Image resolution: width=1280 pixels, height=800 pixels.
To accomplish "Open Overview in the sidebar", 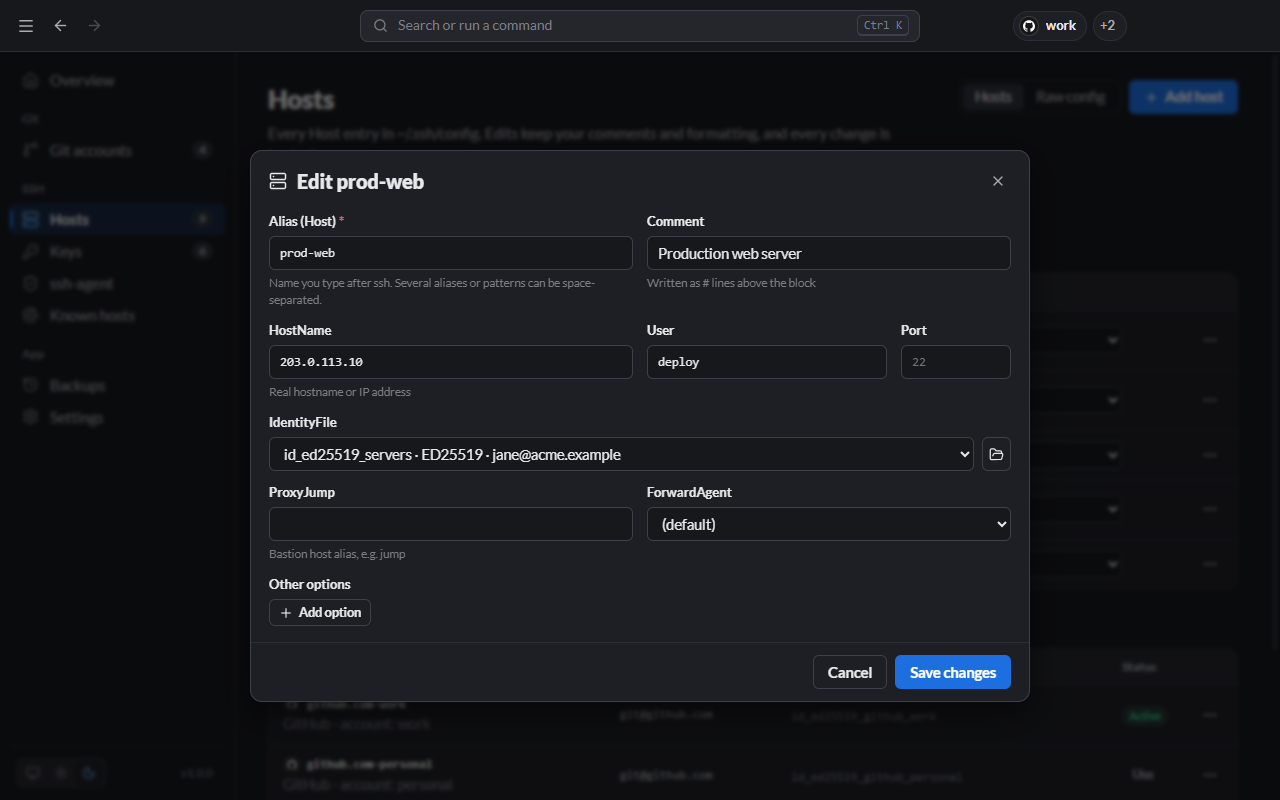I will [x=117, y=80].
